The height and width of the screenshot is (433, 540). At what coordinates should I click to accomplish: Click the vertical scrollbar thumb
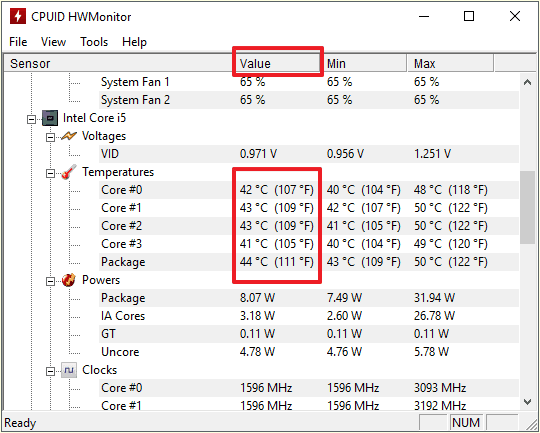(x=527, y=207)
